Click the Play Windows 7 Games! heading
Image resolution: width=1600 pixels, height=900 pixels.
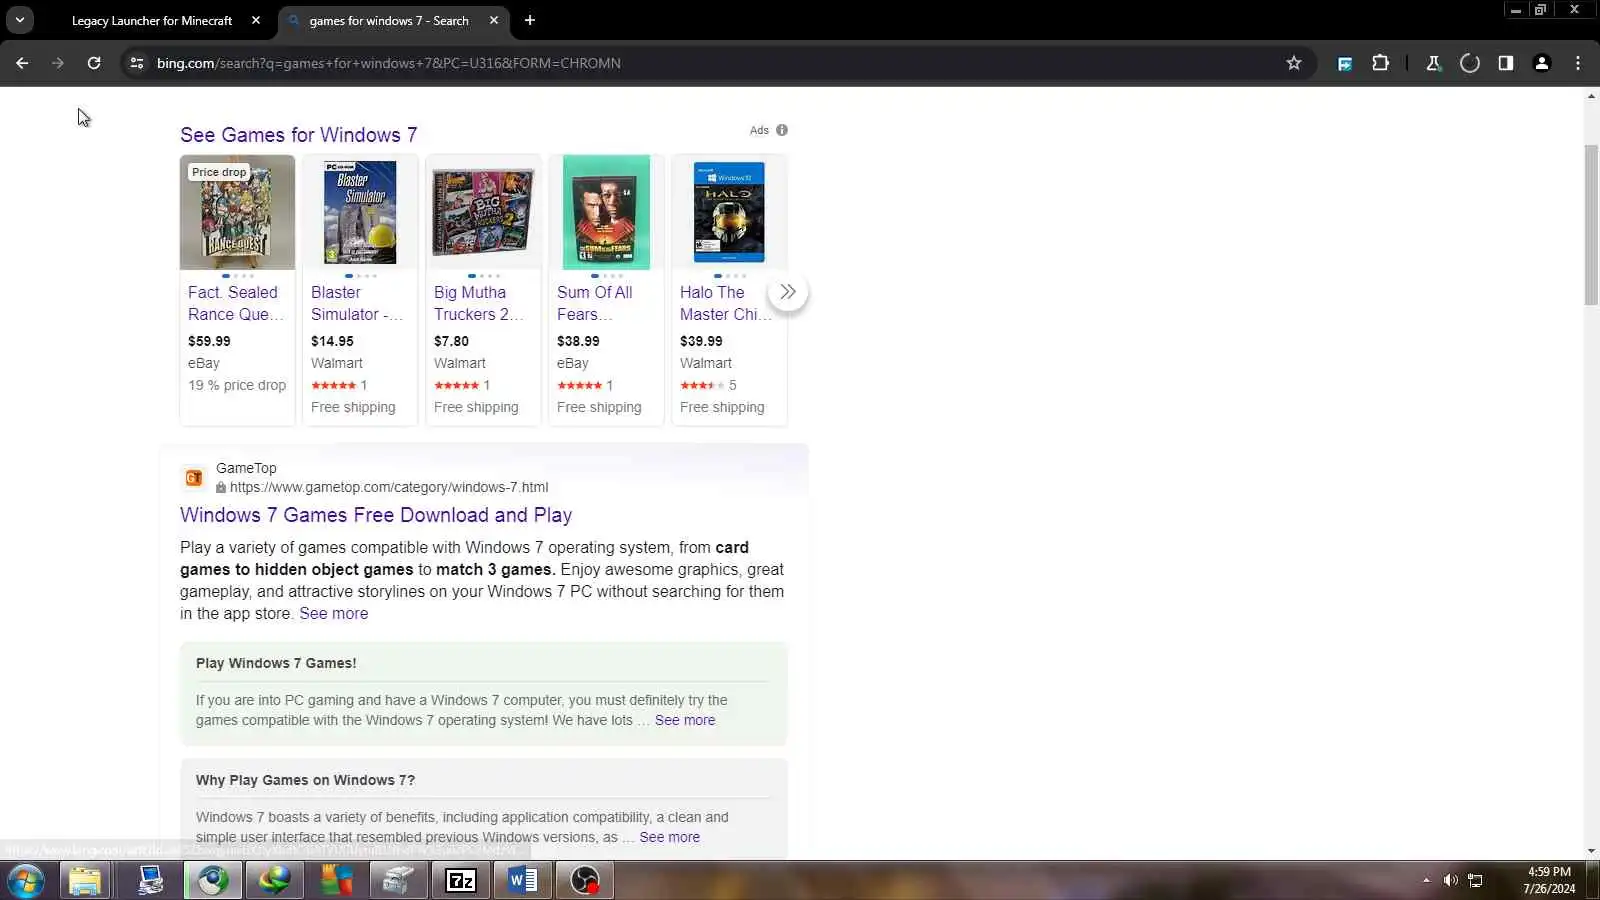coord(276,663)
